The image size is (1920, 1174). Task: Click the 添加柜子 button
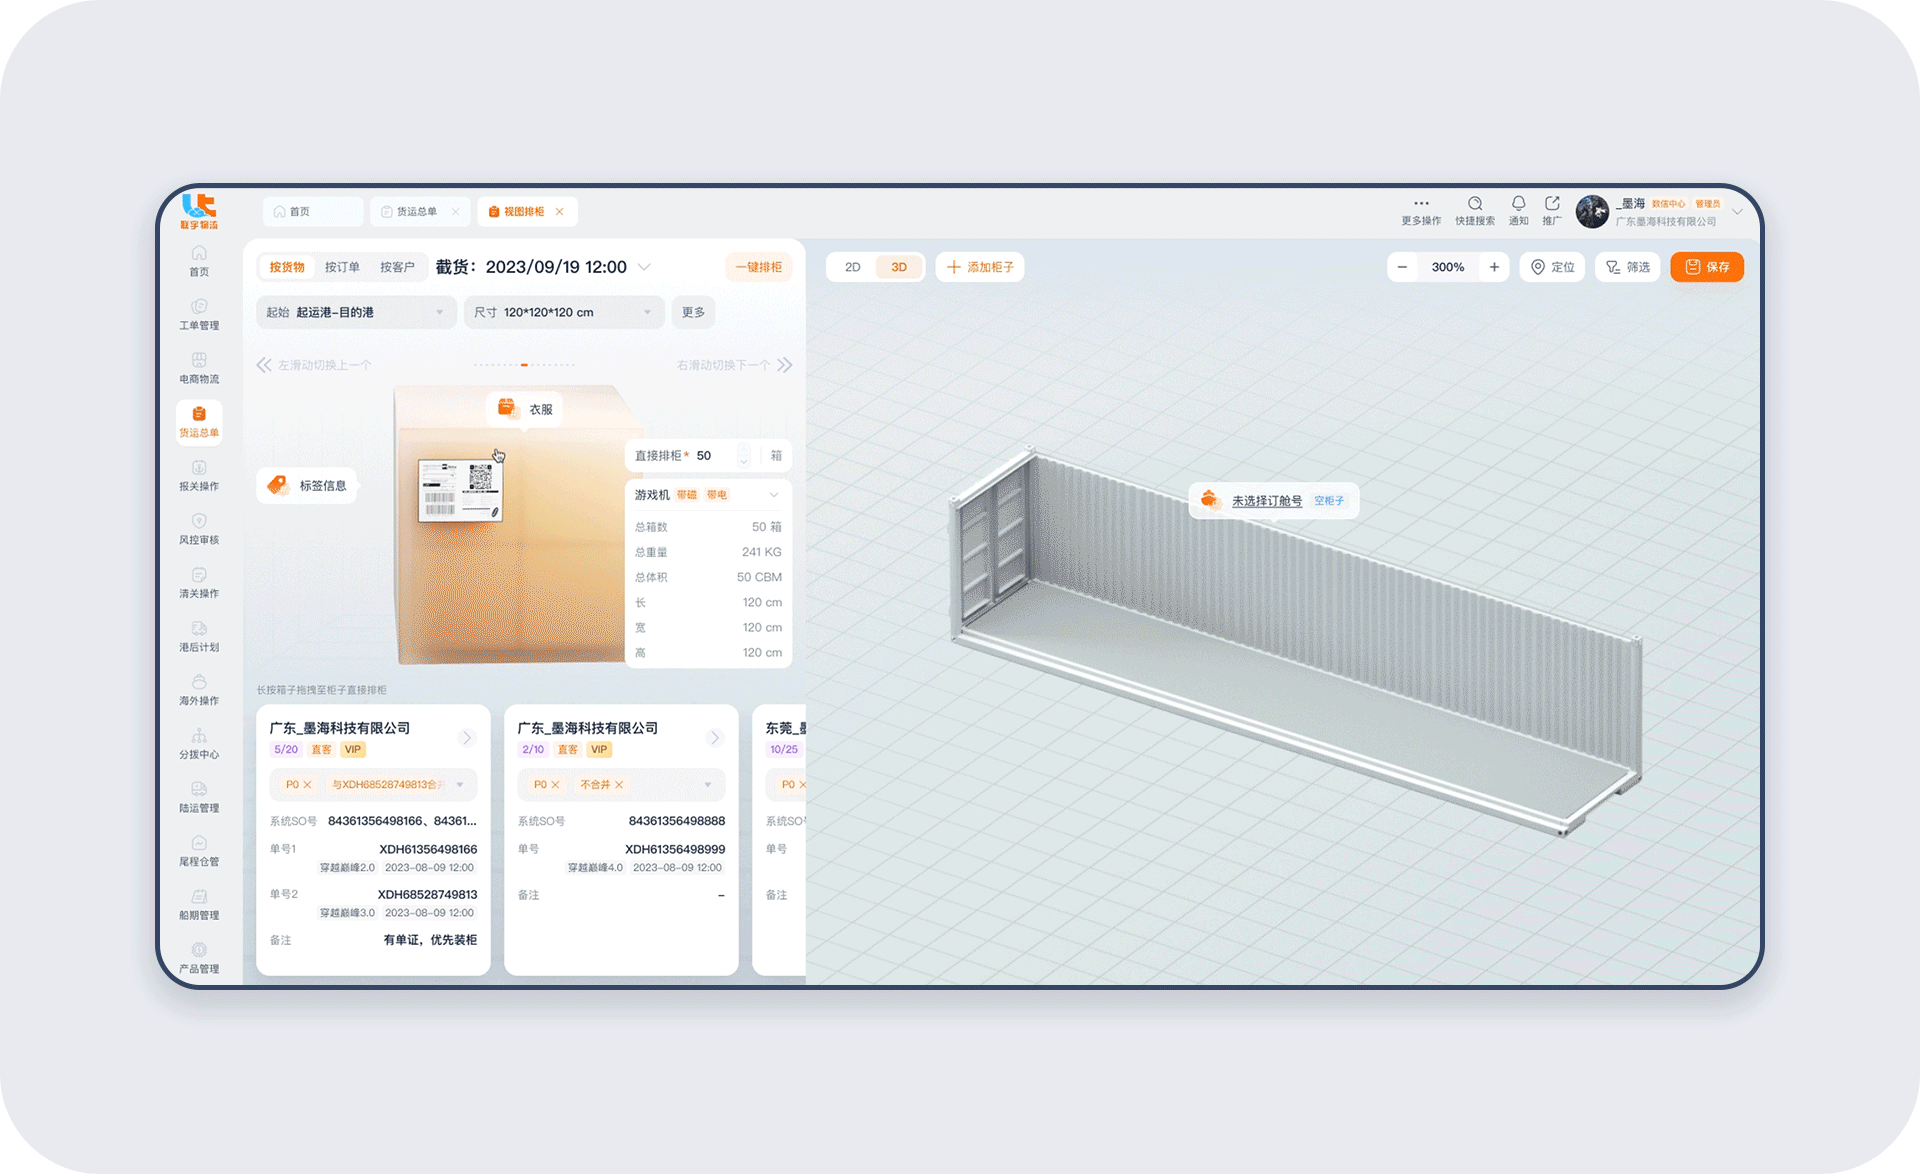pos(980,267)
